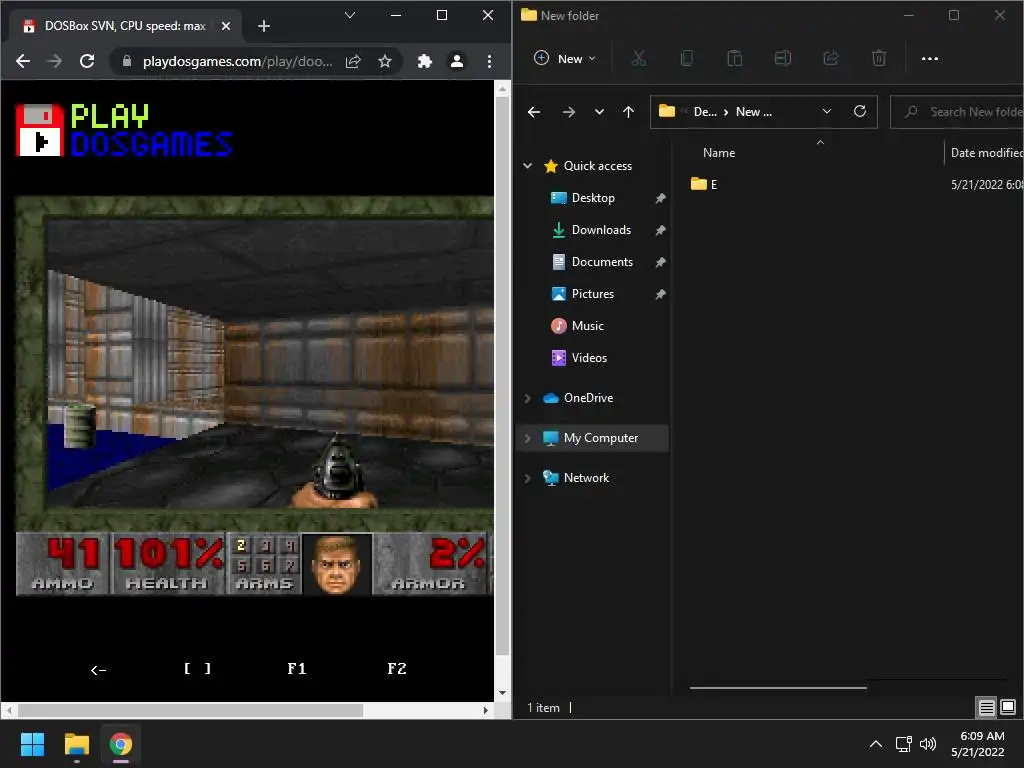Image resolution: width=1024 pixels, height=768 pixels.
Task: Click the [ ] virtual key button
Action: [x=197, y=668]
